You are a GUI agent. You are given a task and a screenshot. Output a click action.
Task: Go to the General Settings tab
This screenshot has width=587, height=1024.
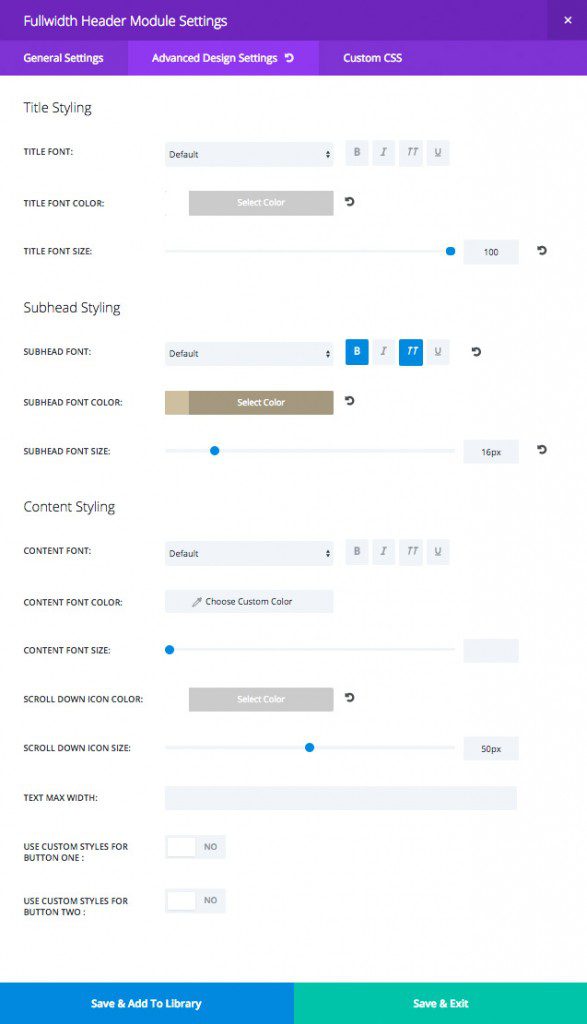[x=65, y=58]
